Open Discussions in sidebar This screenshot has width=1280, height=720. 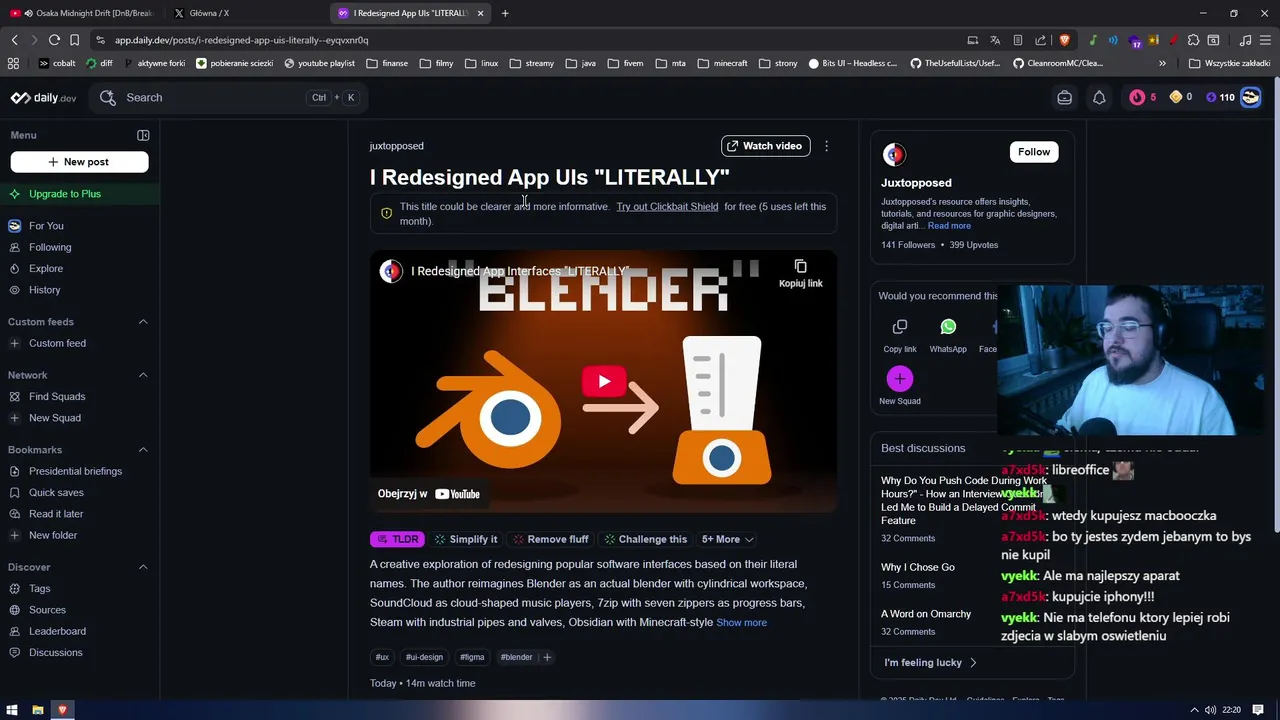(55, 652)
